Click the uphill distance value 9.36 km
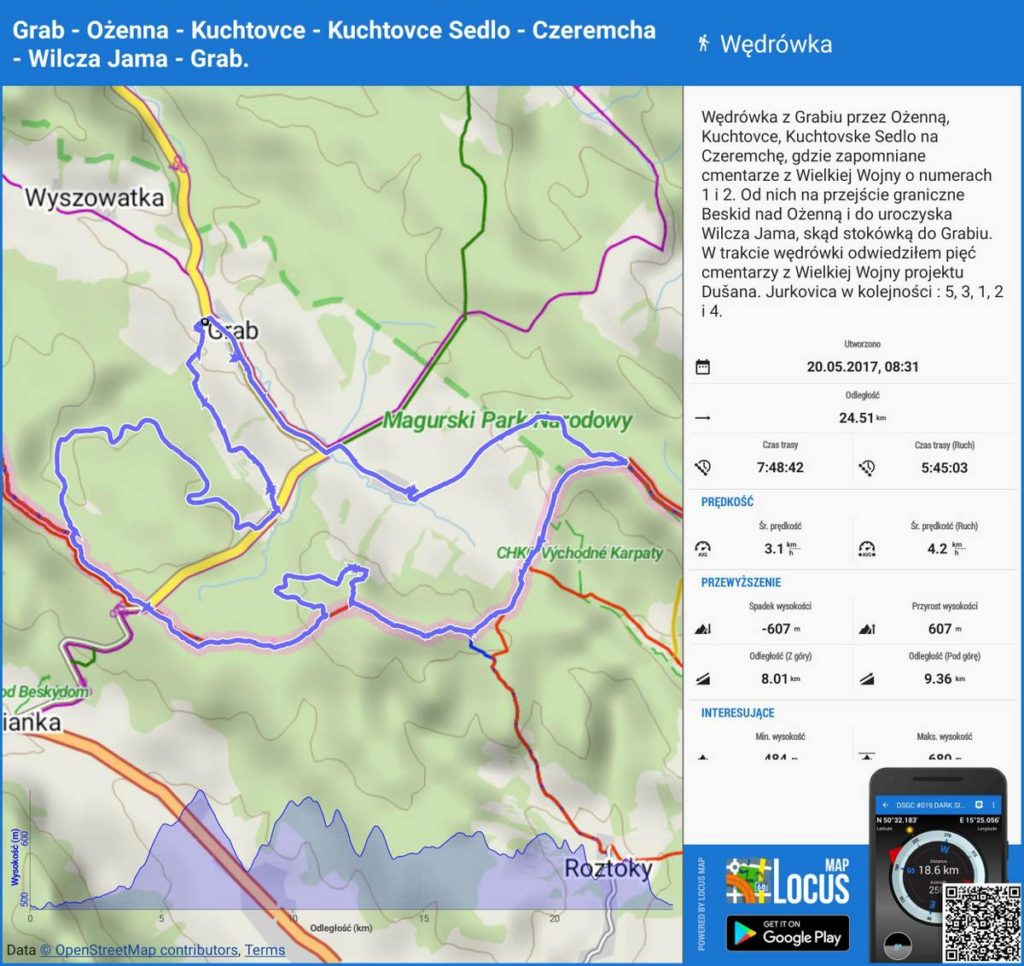This screenshot has height=966, width=1024. 944,679
